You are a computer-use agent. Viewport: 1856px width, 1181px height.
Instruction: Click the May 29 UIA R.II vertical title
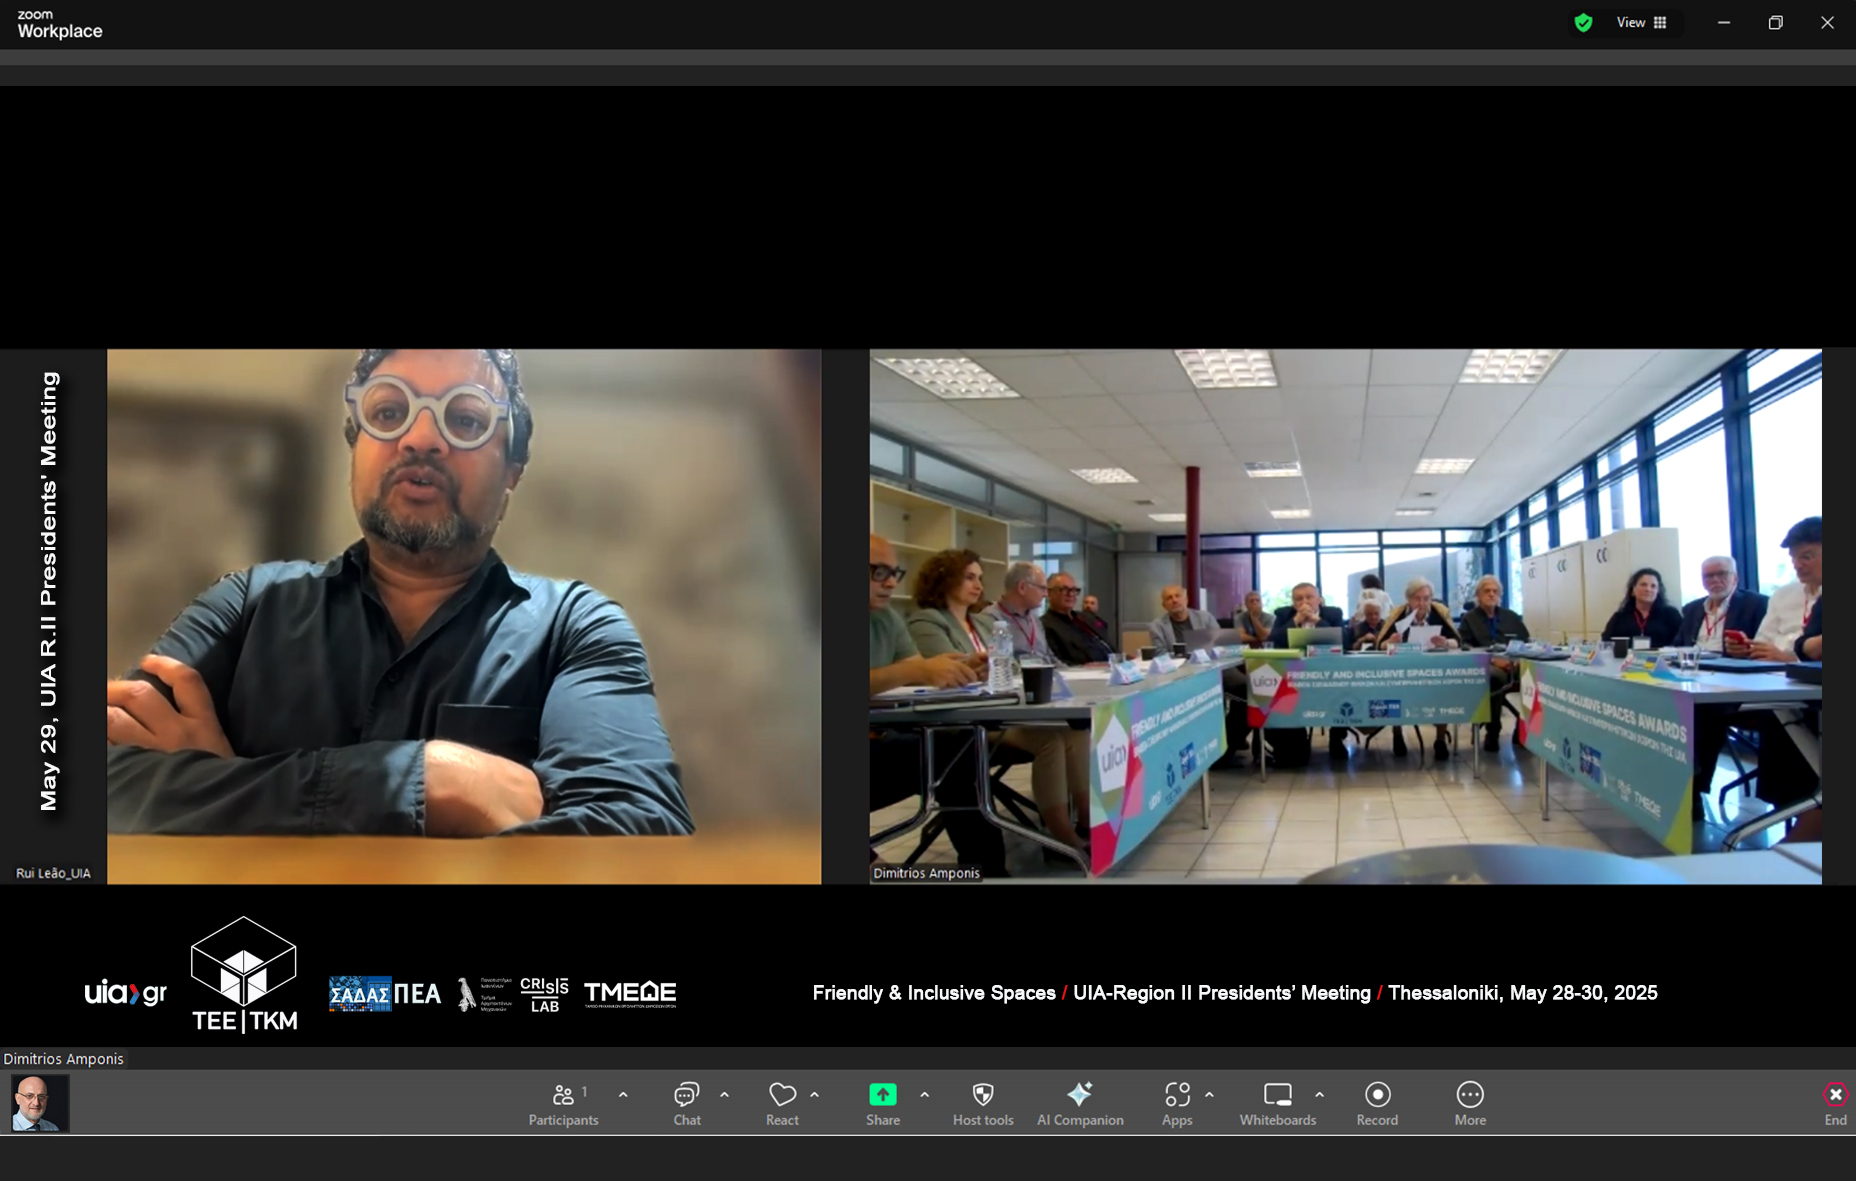(48, 591)
